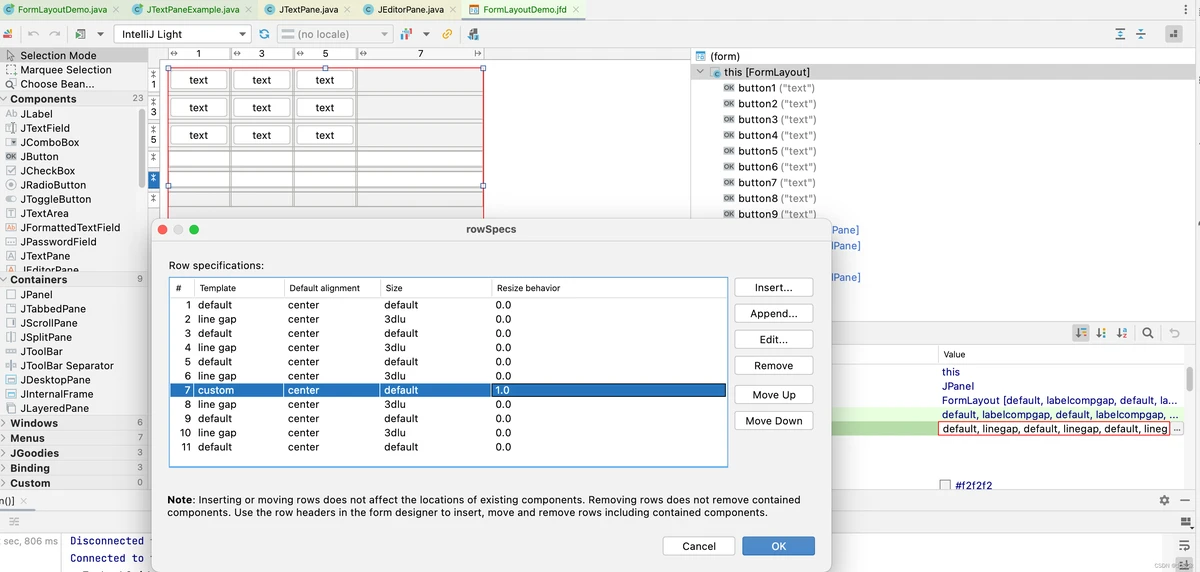Select JCheckBox component in palette
1200x572 pixels.
pos(47,171)
